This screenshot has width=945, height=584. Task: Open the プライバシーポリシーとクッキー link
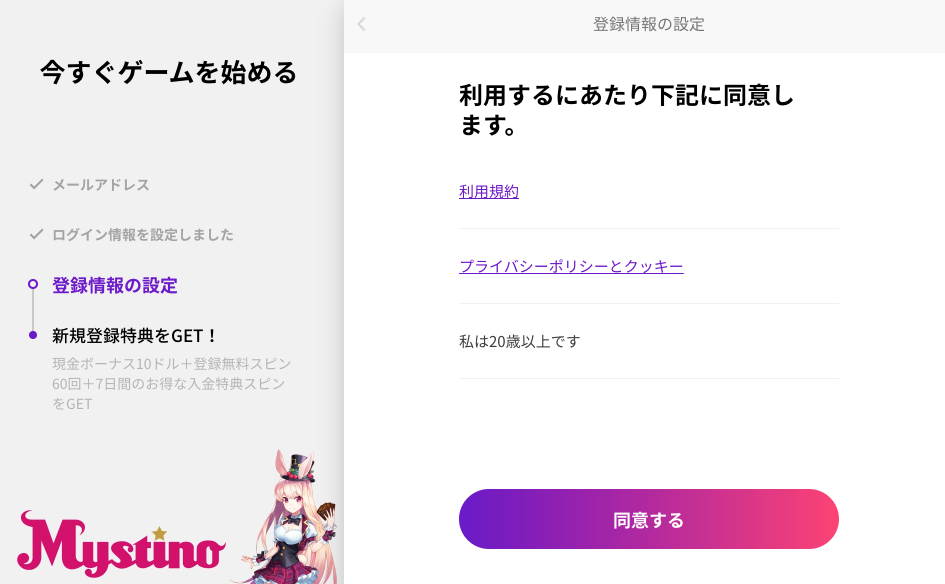pyautogui.click(x=571, y=266)
